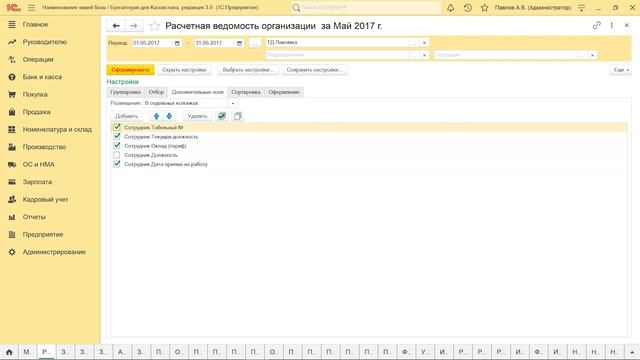The width and height of the screenshot is (640, 360).
Task: Open history clock icon
Action: click(468, 8)
